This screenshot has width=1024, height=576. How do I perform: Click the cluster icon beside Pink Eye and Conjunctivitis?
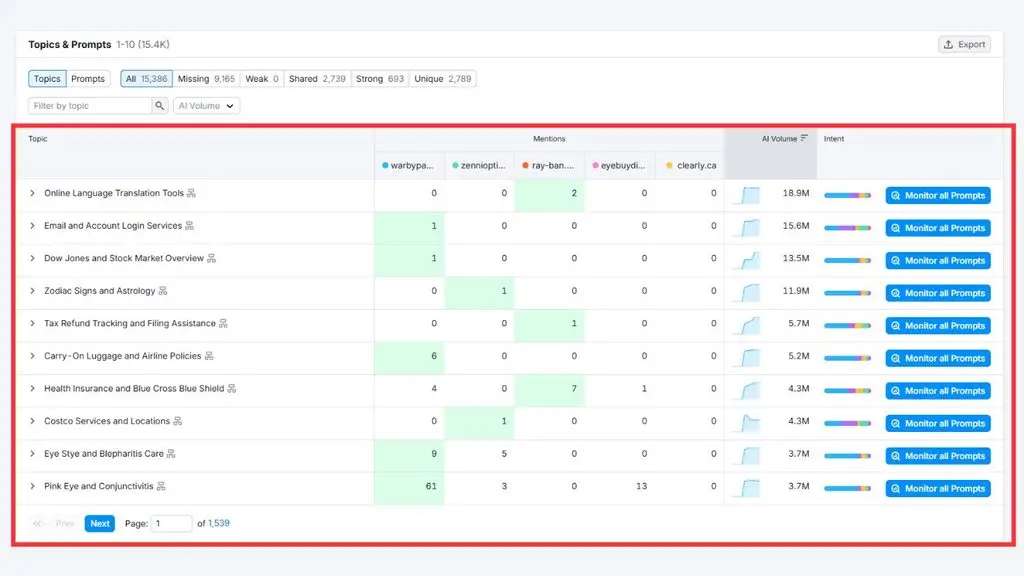tap(161, 487)
